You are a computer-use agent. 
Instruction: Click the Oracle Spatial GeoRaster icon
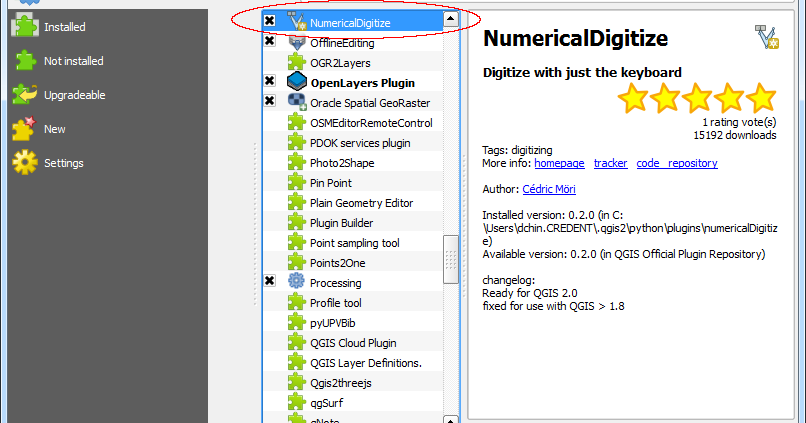tap(297, 102)
